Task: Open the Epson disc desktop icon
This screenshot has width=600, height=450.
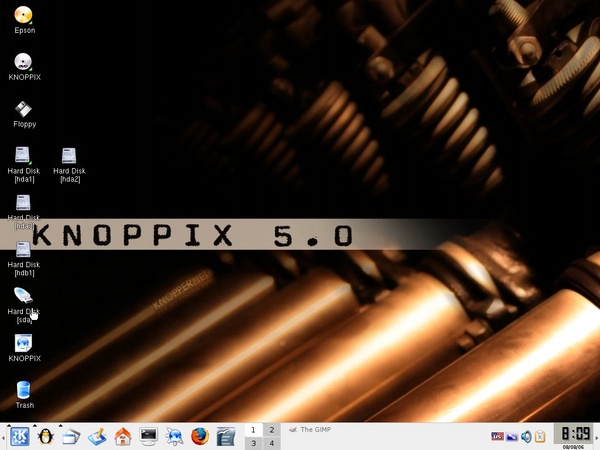Action: point(24,15)
